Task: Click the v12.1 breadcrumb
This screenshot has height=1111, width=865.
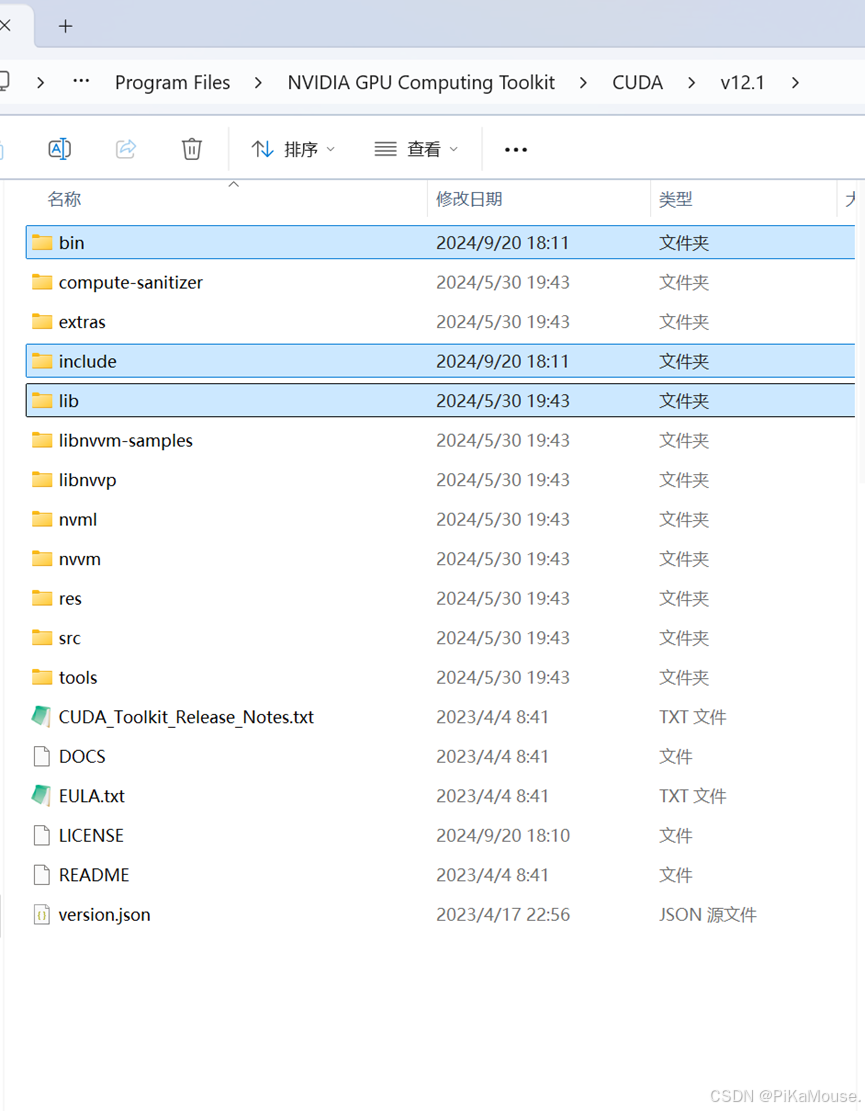Action: tap(742, 83)
